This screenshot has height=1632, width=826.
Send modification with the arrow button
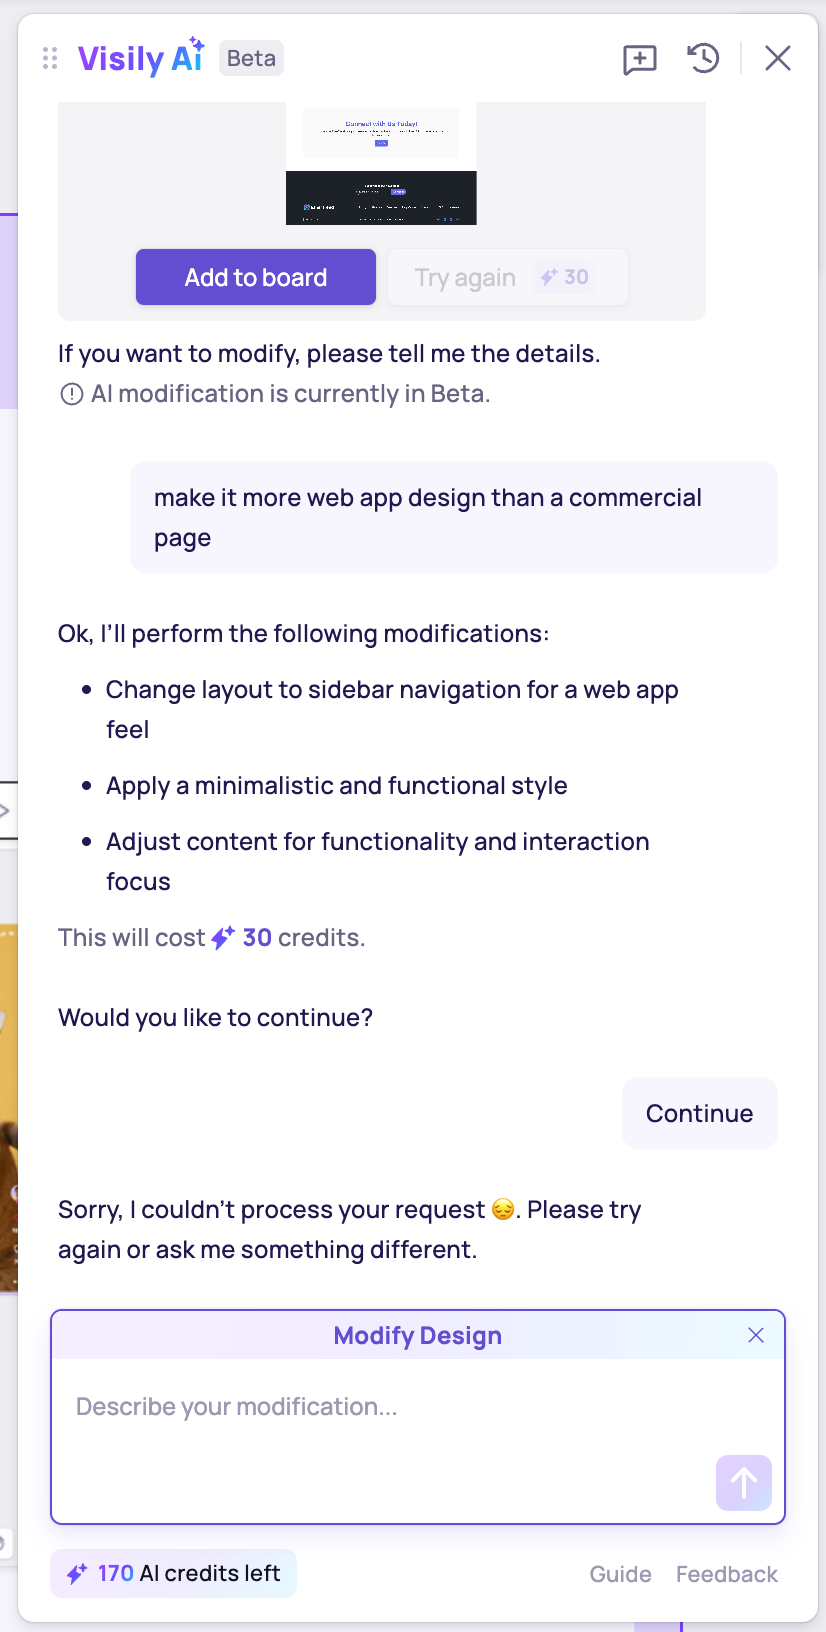coord(744,1482)
